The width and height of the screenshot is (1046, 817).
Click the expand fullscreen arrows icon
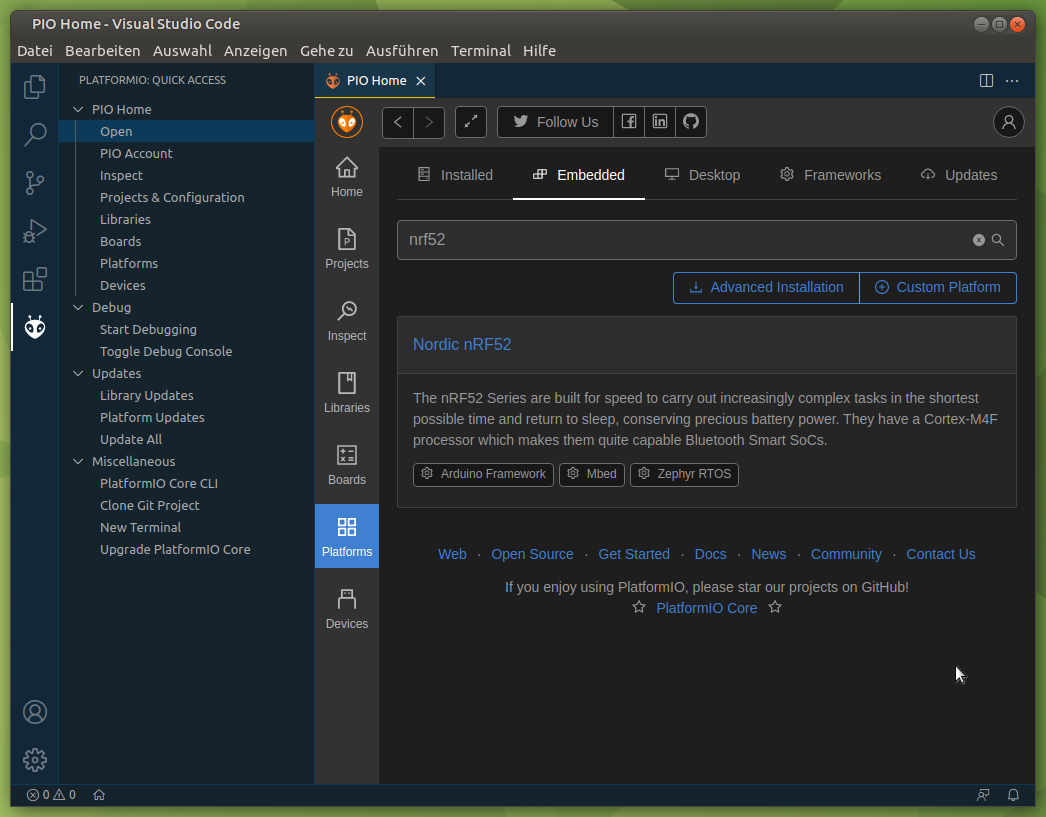[471, 122]
